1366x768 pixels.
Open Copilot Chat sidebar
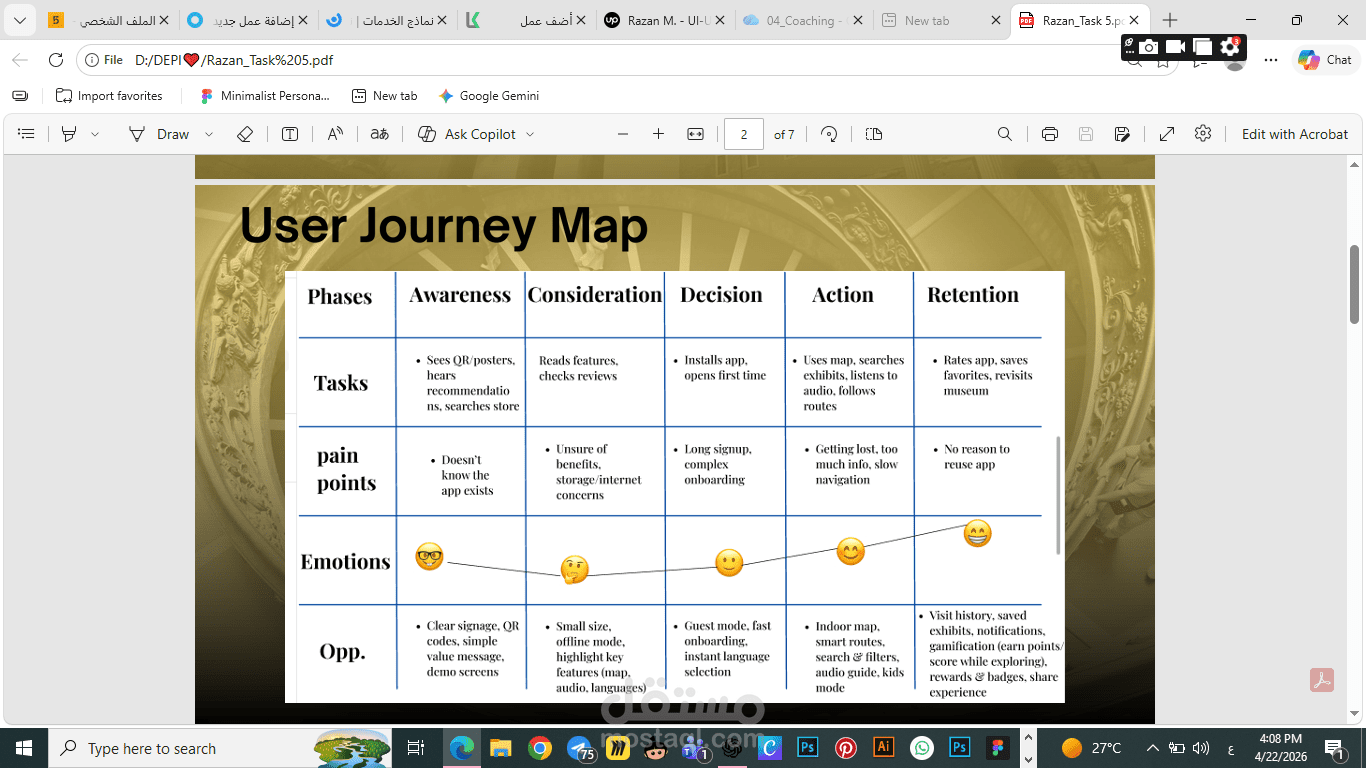tap(1324, 60)
